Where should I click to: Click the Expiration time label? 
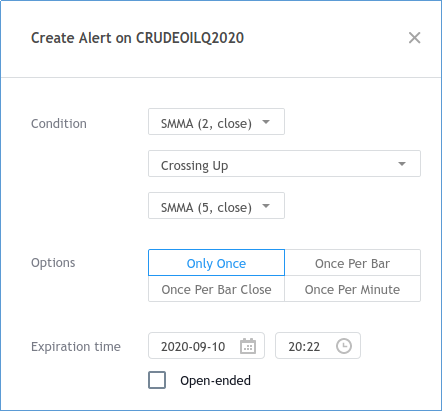[76, 347]
